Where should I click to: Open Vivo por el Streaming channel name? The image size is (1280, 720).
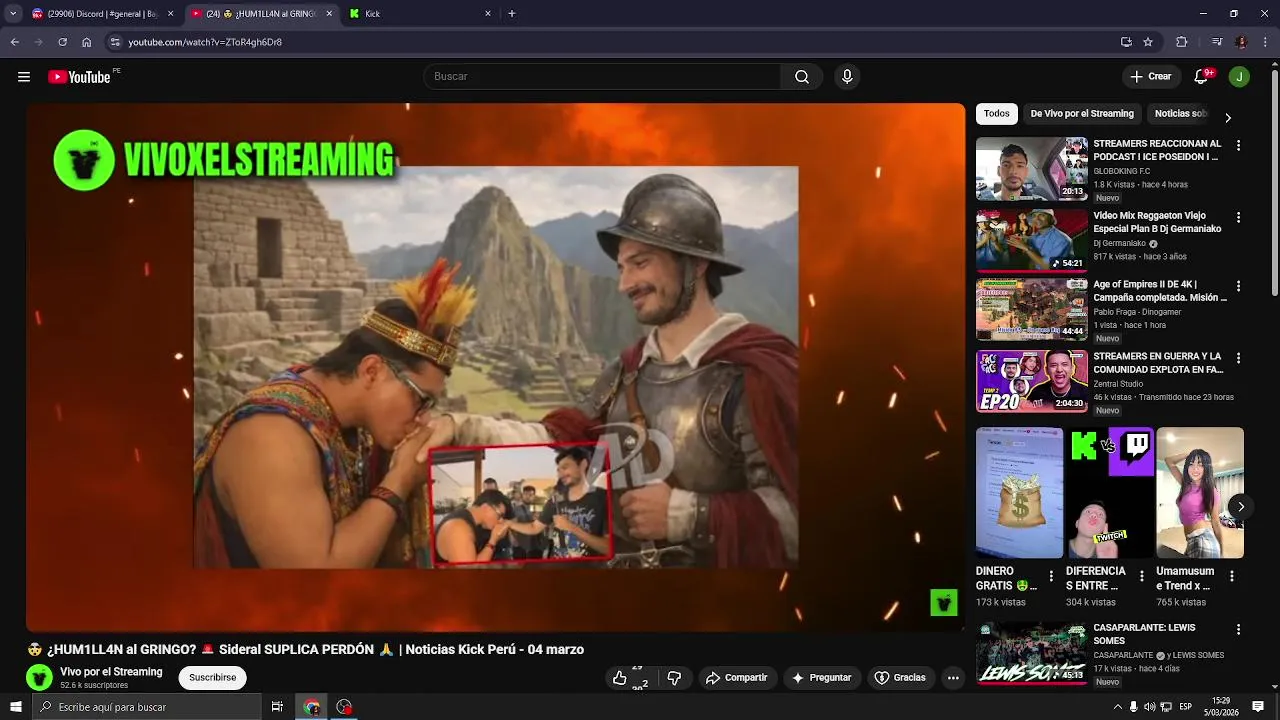tap(111, 672)
